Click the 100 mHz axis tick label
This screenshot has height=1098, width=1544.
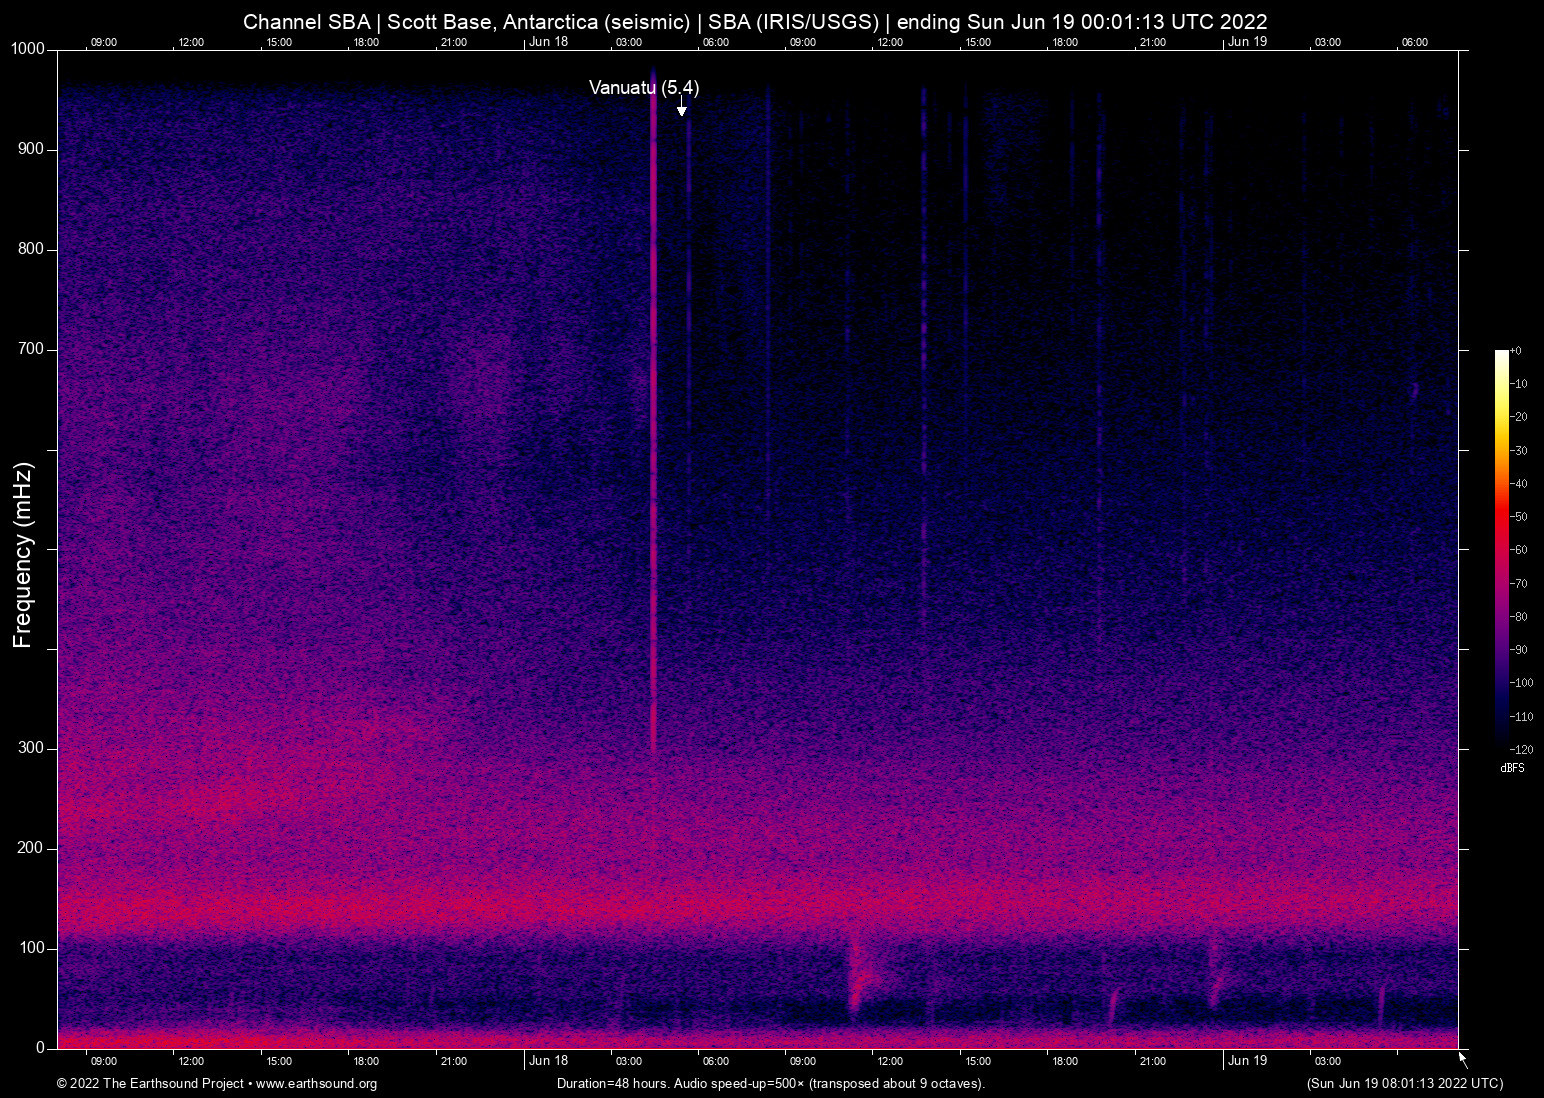pos(31,948)
